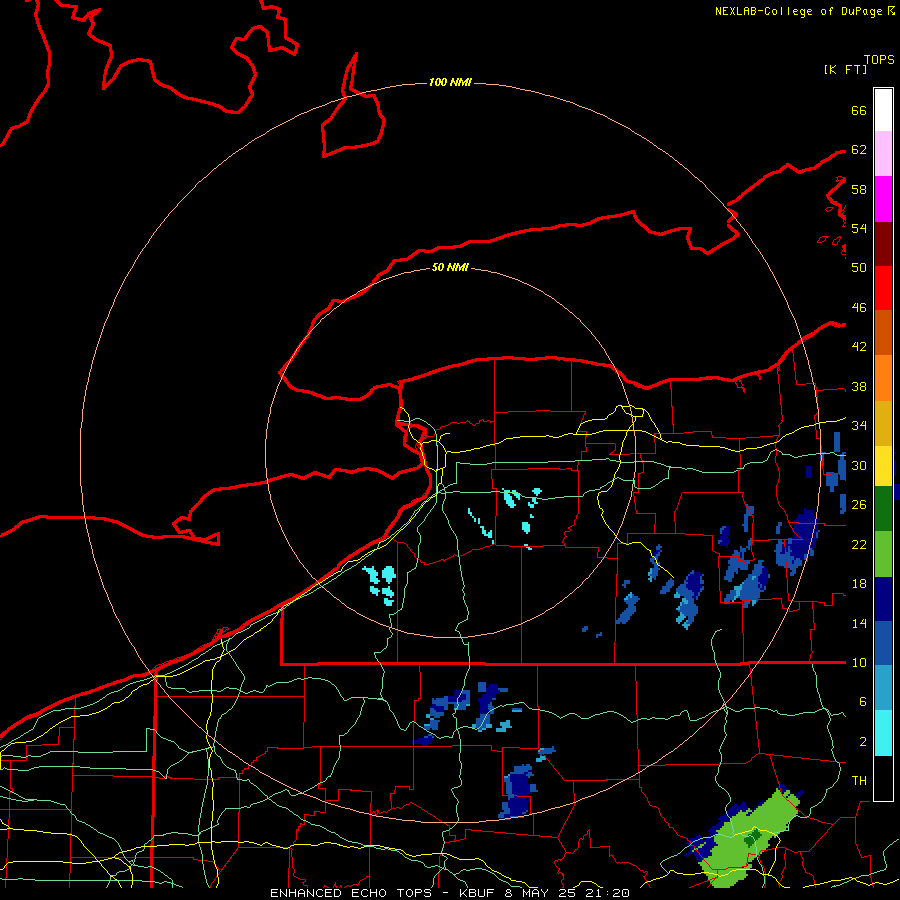Click the bright red legend swatch
The width and height of the screenshot is (900, 900).
tap(883, 288)
